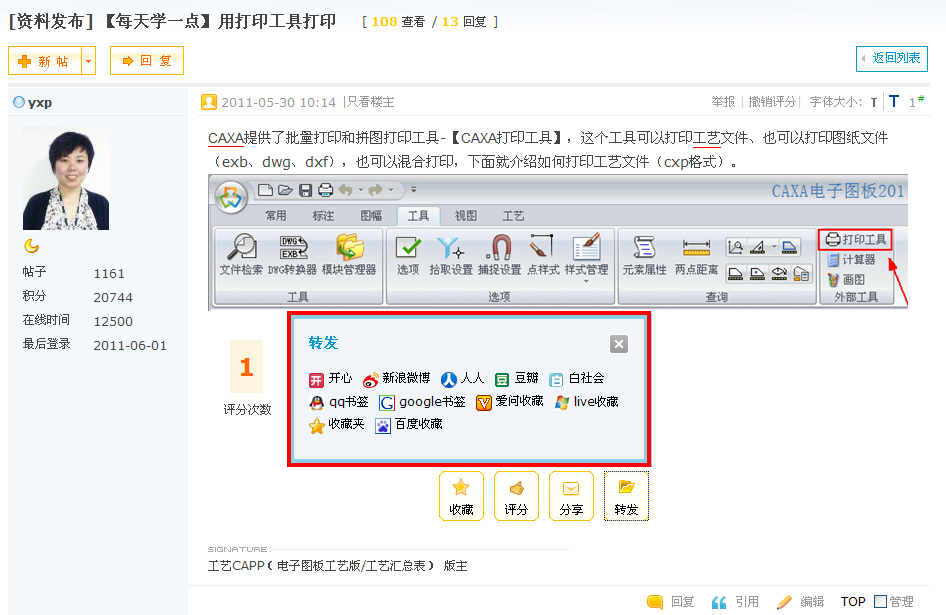946x615 pixels.
Task: Switch to the 图幅 ribbon tab
Action: [x=370, y=215]
